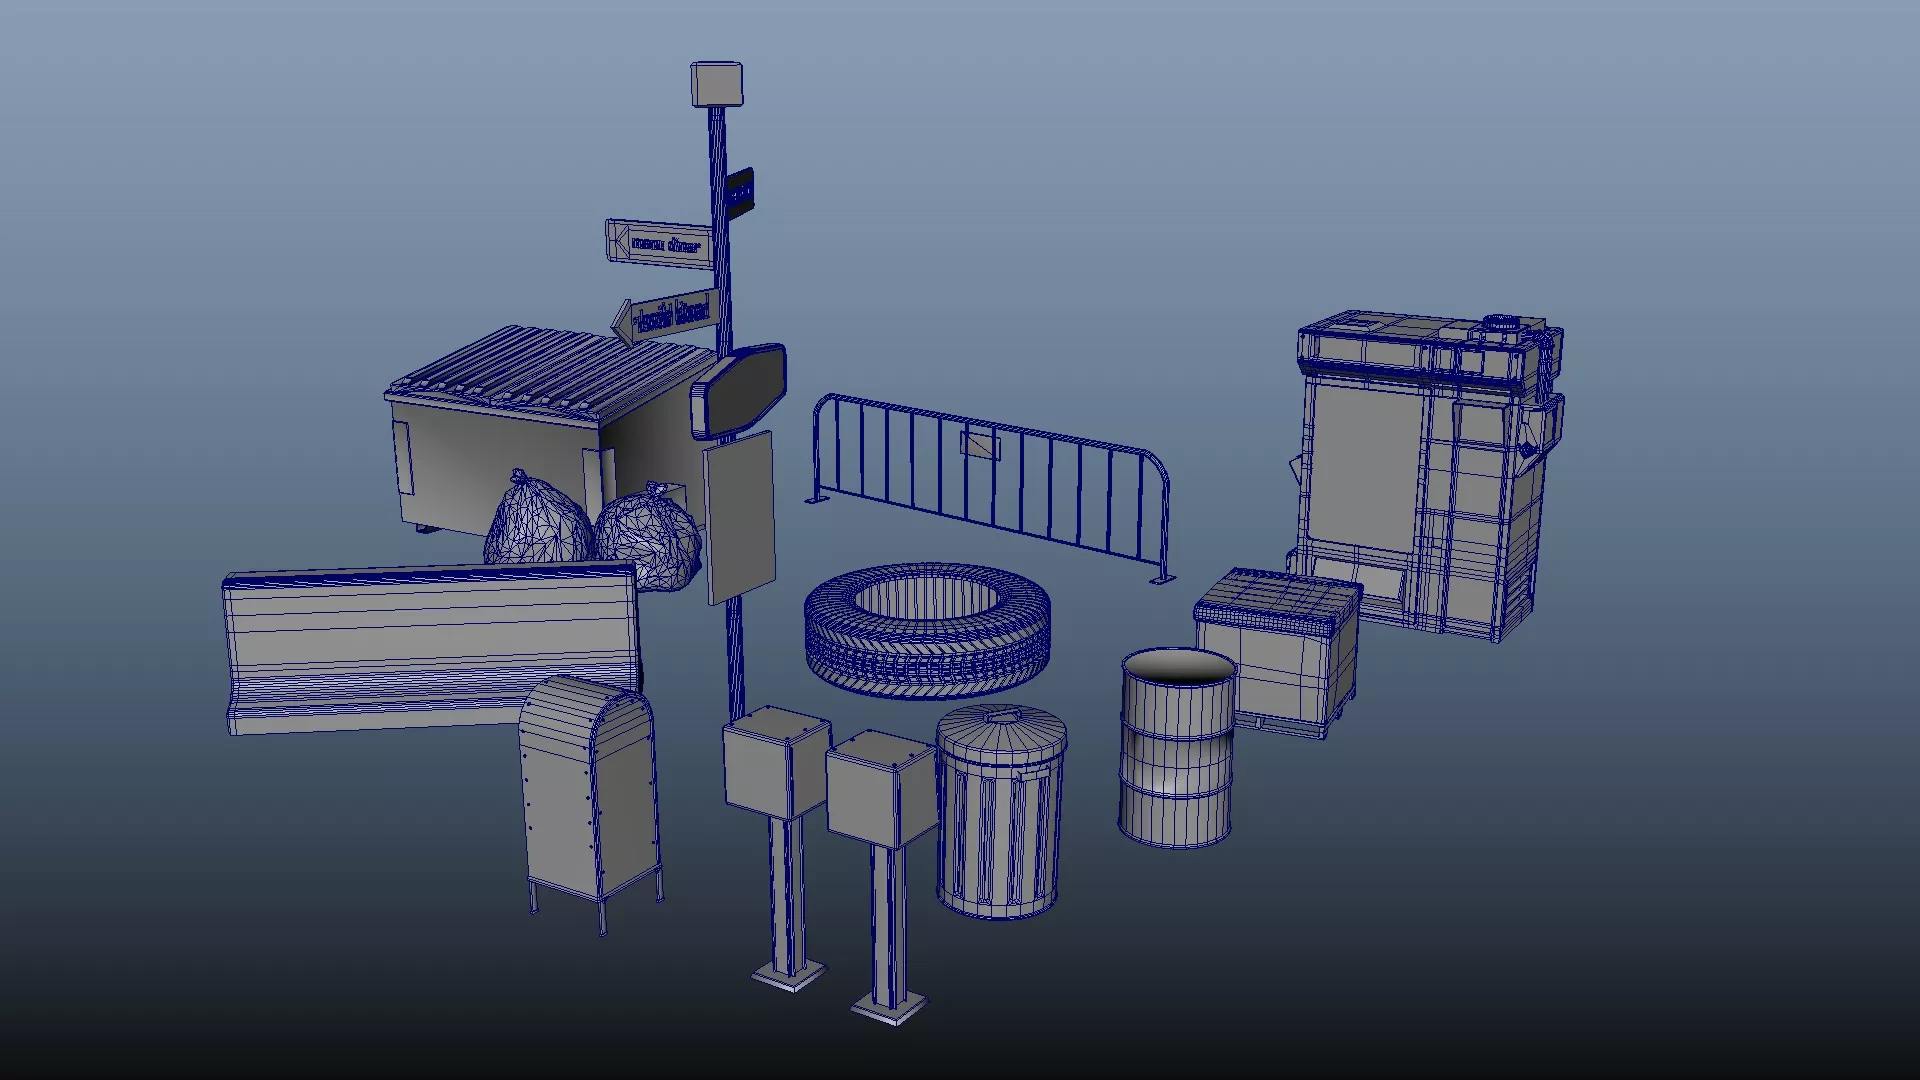Click the small dark sign near pole top

coord(739,191)
